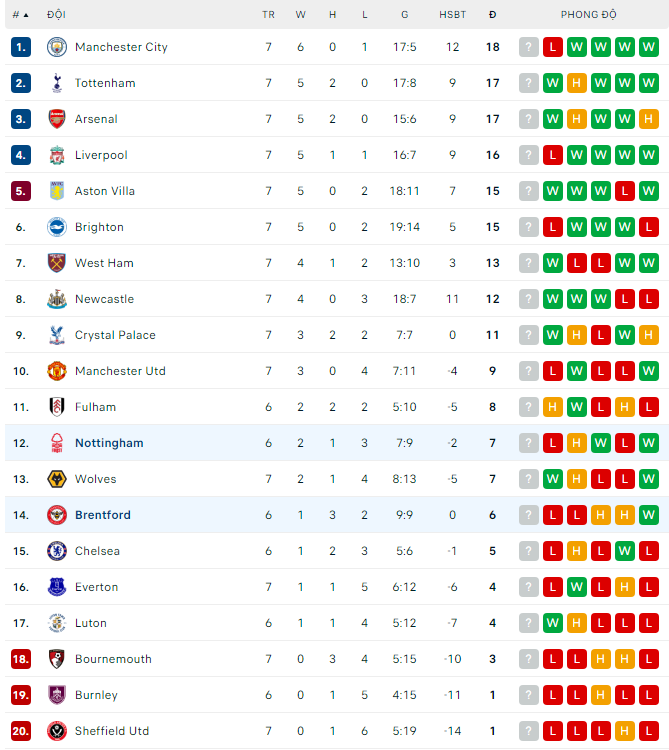
Task: Sort by the HSBT column header
Action: point(452,15)
